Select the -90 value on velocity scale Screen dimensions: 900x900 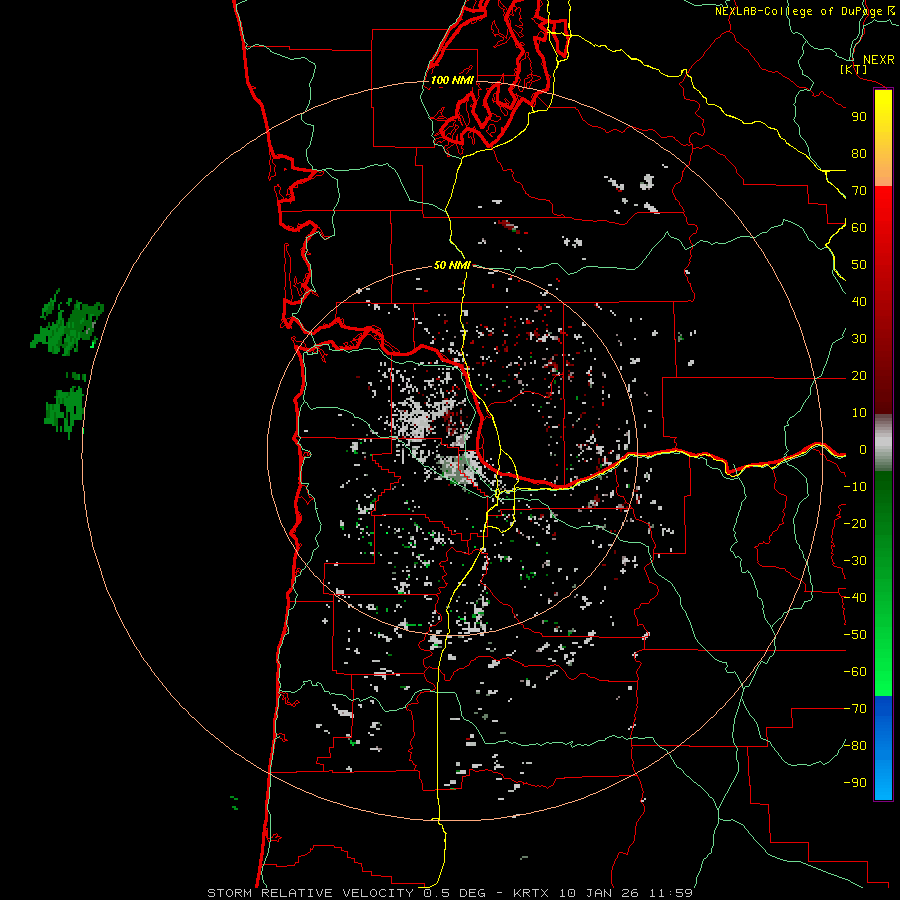[855, 783]
